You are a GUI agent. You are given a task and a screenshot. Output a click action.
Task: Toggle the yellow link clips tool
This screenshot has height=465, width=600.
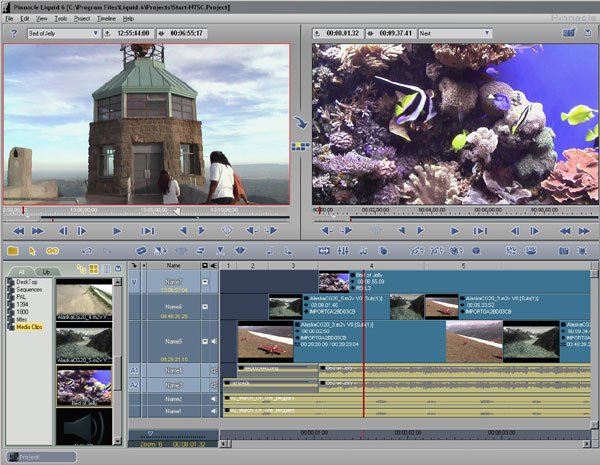pos(52,251)
